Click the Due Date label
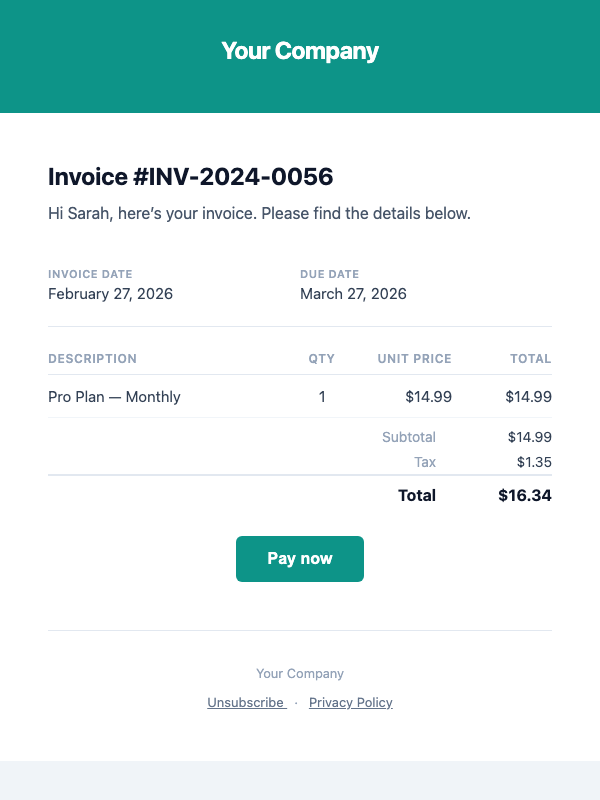This screenshot has width=600, height=800. coord(329,274)
